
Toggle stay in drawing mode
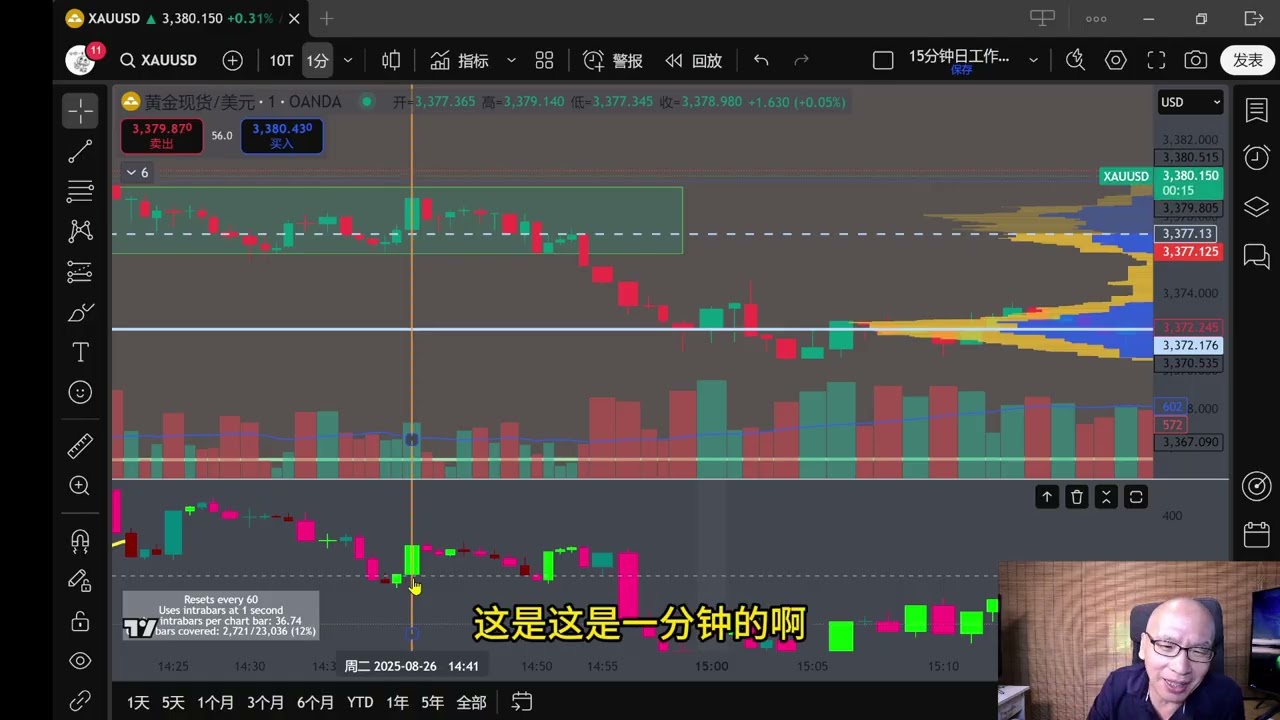(80, 581)
